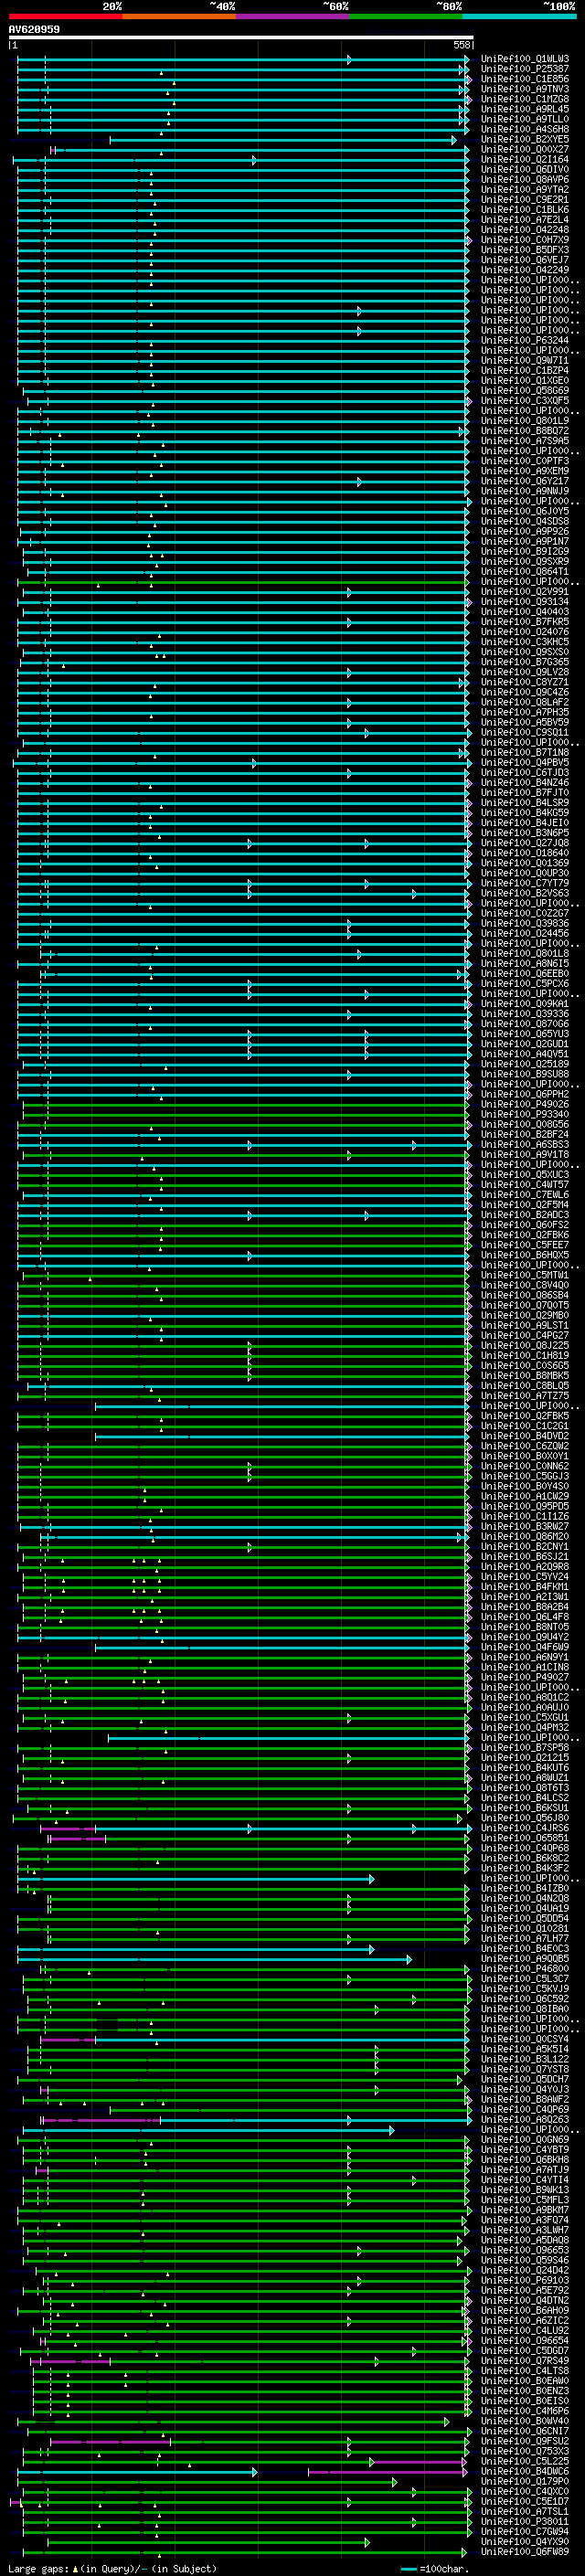
Task: Click the purple ~60% legend color bar
Action: [x=292, y=16]
